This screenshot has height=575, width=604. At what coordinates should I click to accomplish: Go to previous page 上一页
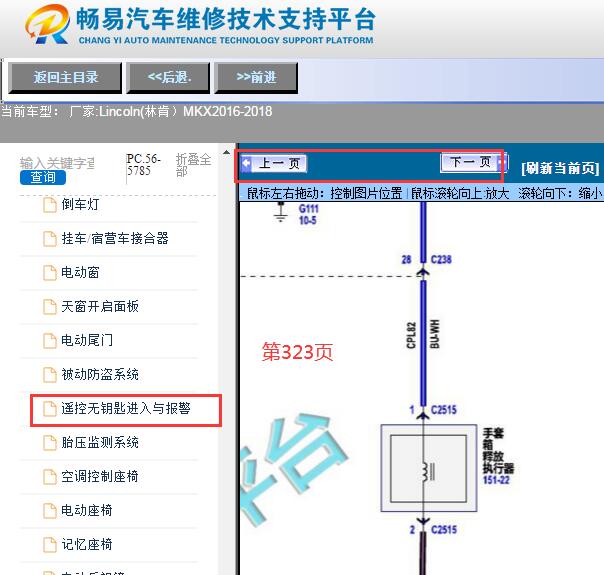(x=273, y=163)
